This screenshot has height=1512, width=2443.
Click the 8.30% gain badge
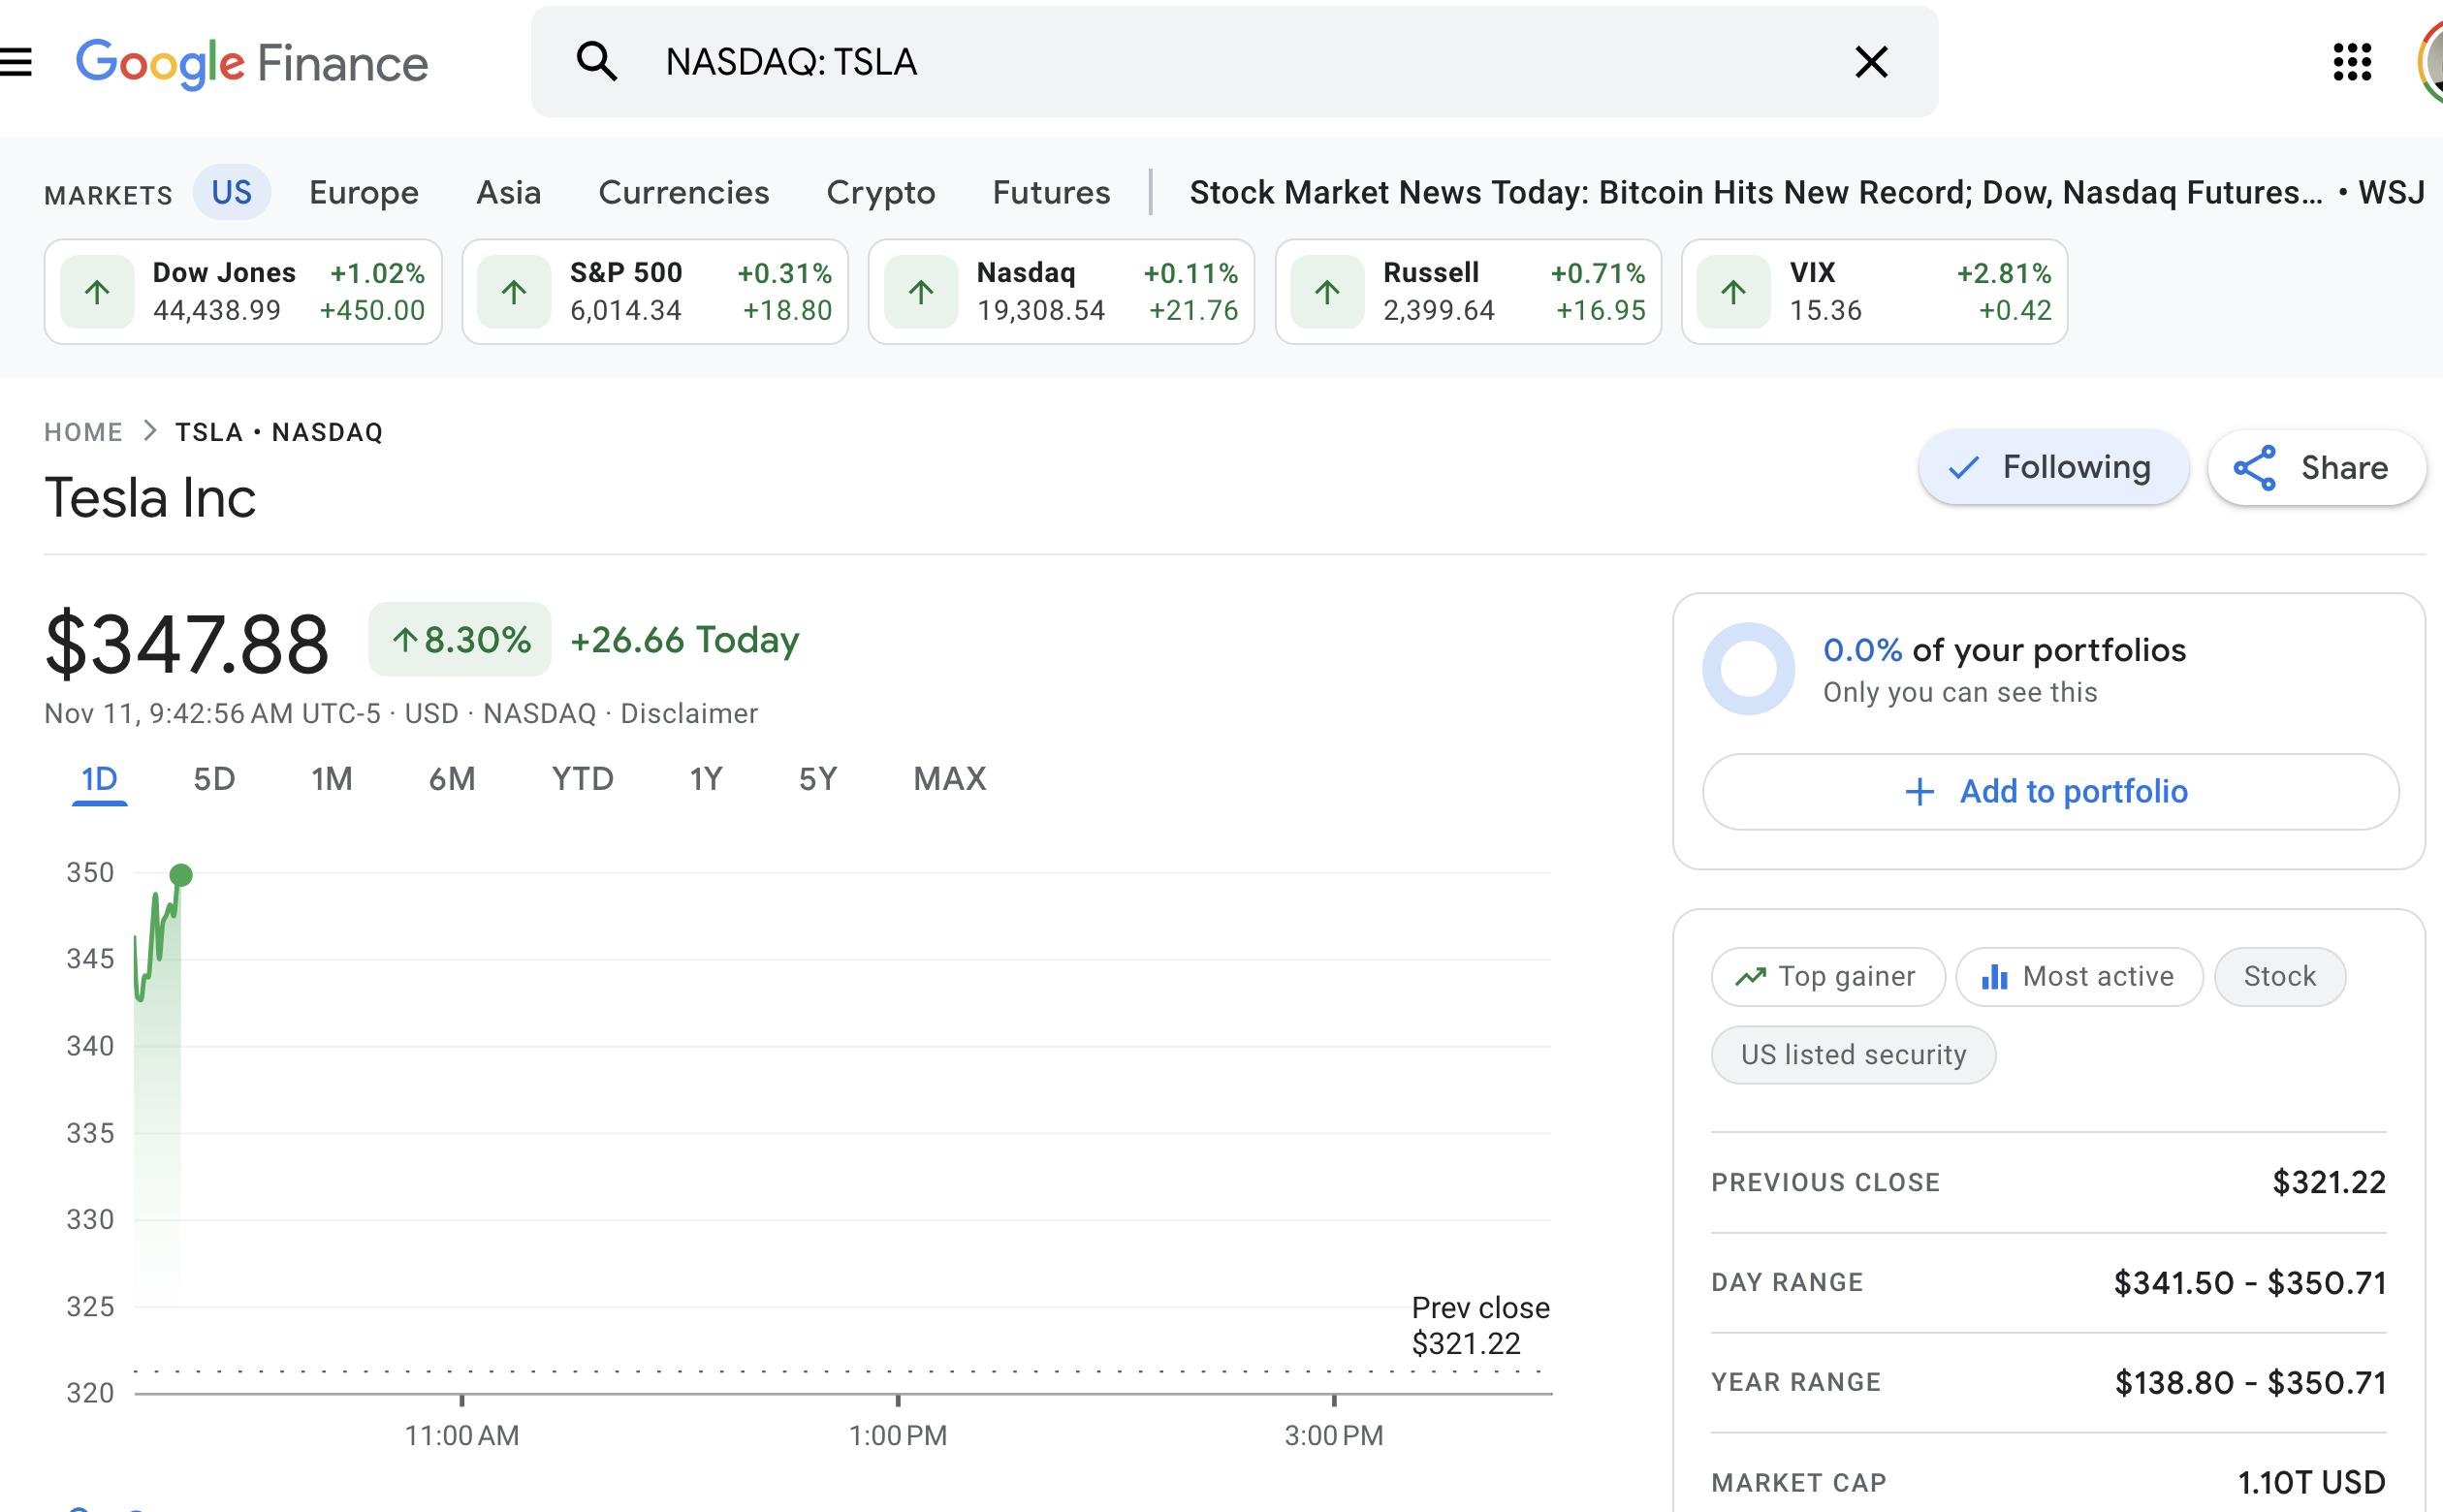[x=460, y=640]
